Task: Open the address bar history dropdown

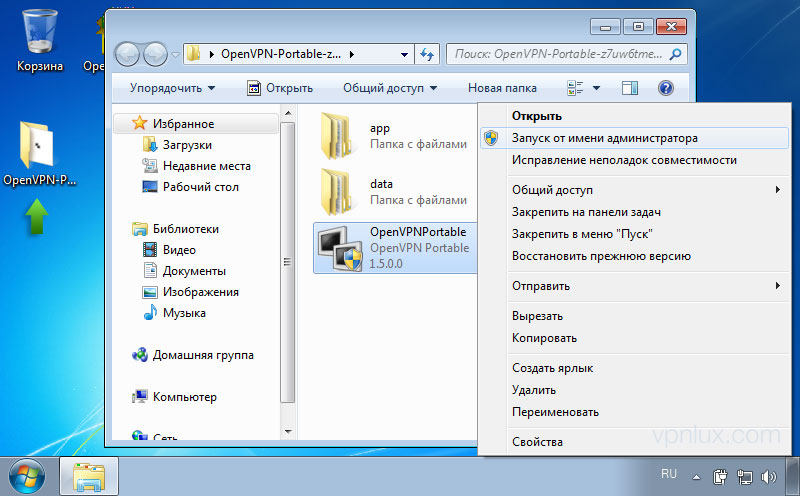Action: tap(404, 55)
